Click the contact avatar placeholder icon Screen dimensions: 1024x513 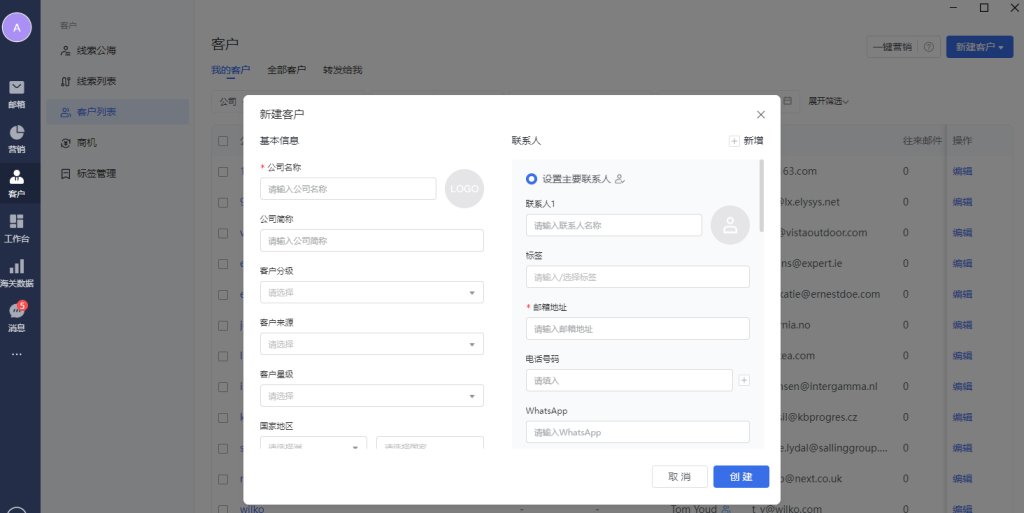click(x=730, y=225)
